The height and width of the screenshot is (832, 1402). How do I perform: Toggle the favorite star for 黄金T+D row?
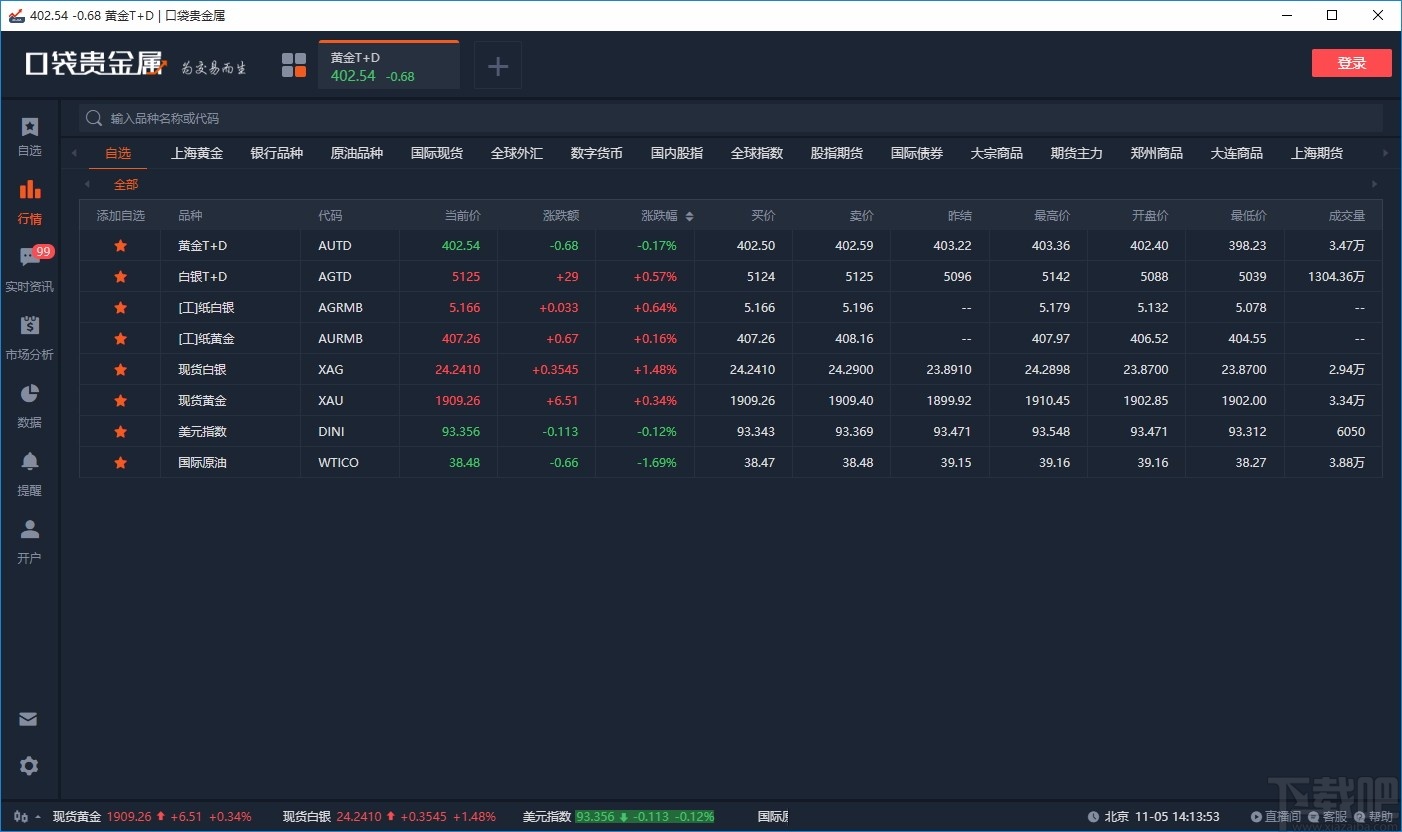[120, 245]
